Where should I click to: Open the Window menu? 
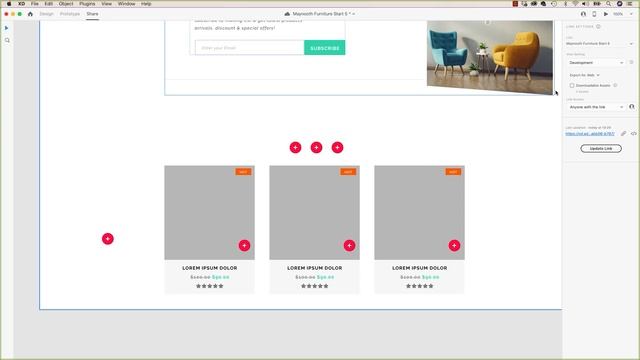127,4
